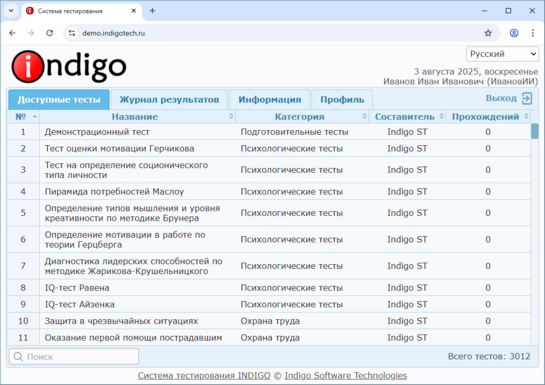Bookmark this page with star icon

tap(488, 33)
